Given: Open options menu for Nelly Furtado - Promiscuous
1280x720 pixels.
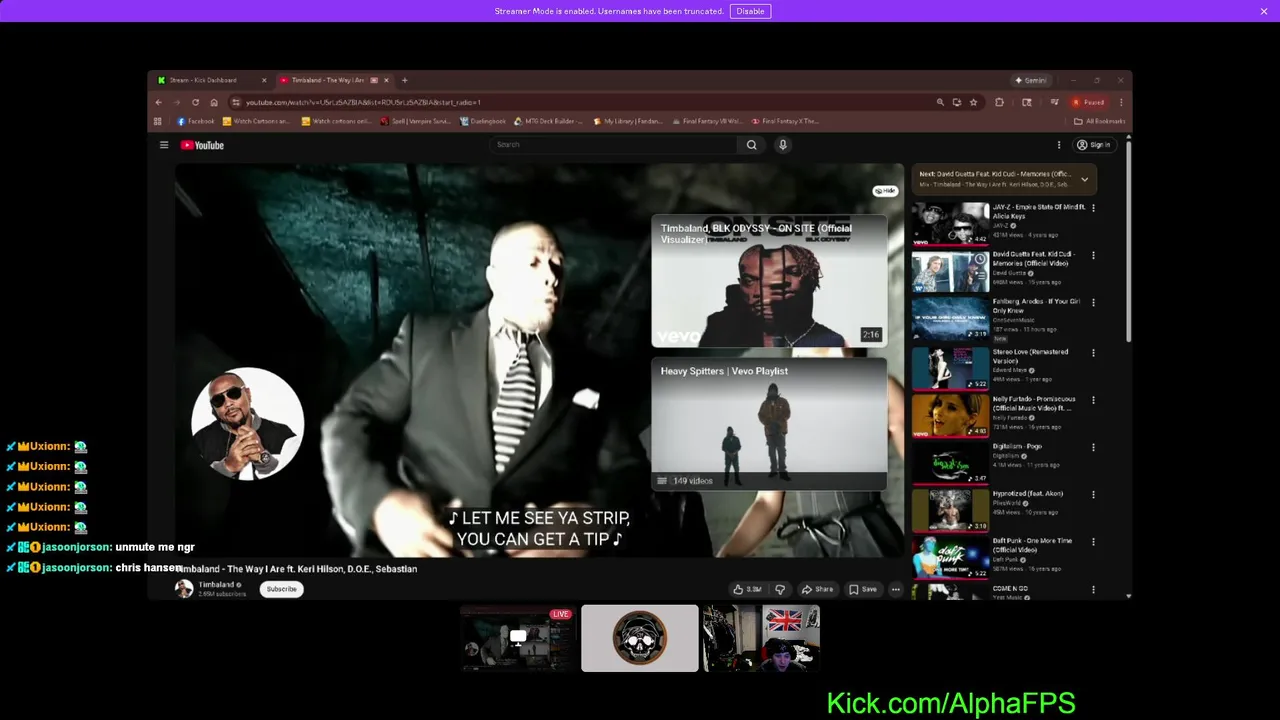Looking at the screenshot, I should 1093,400.
